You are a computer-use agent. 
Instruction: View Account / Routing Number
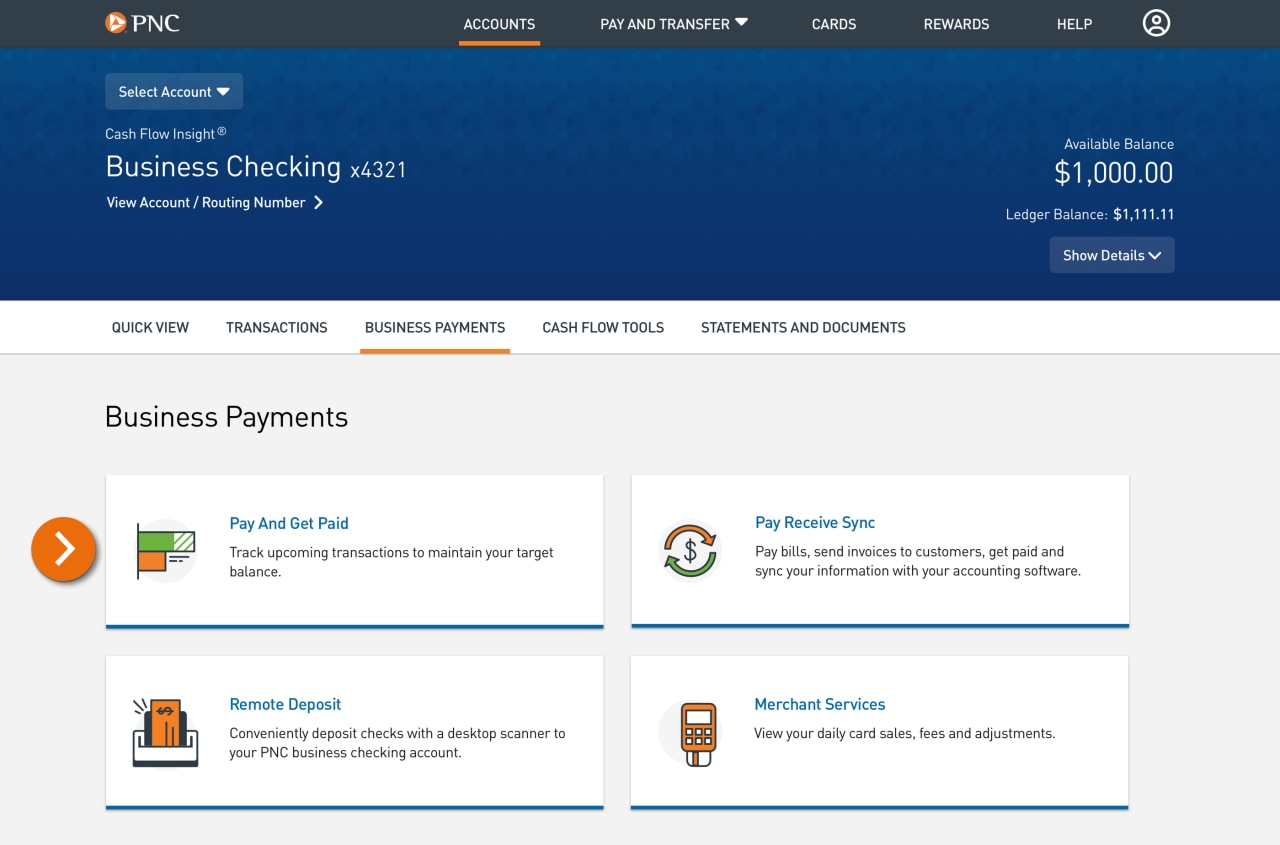click(205, 202)
